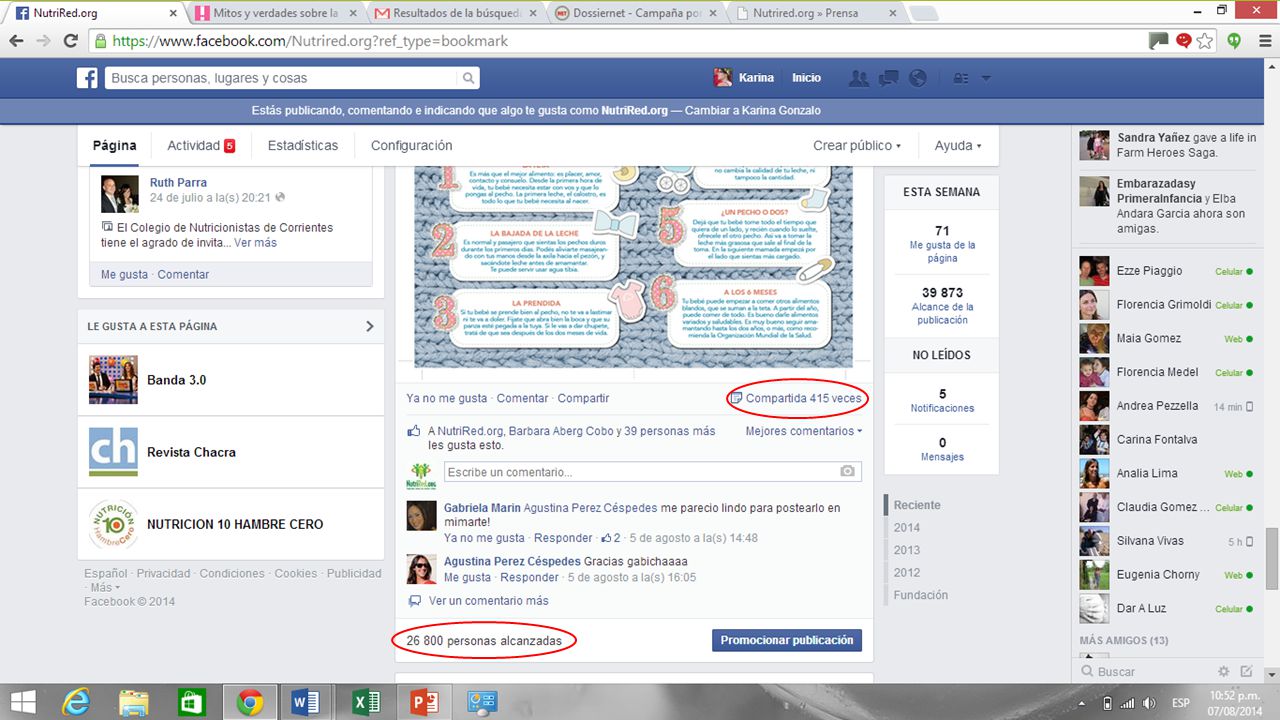Jump to 2012 in the timeline
The height and width of the screenshot is (720, 1280).
tap(907, 573)
